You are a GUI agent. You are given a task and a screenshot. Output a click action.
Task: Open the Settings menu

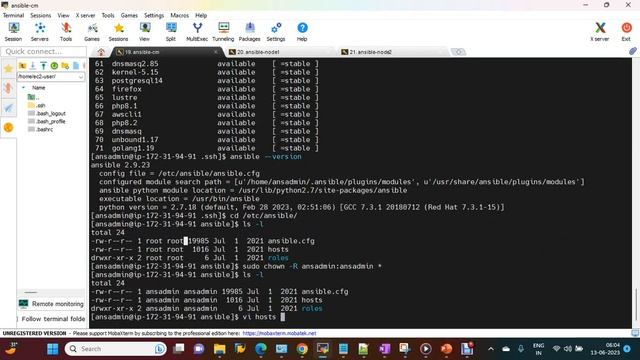(154, 15)
